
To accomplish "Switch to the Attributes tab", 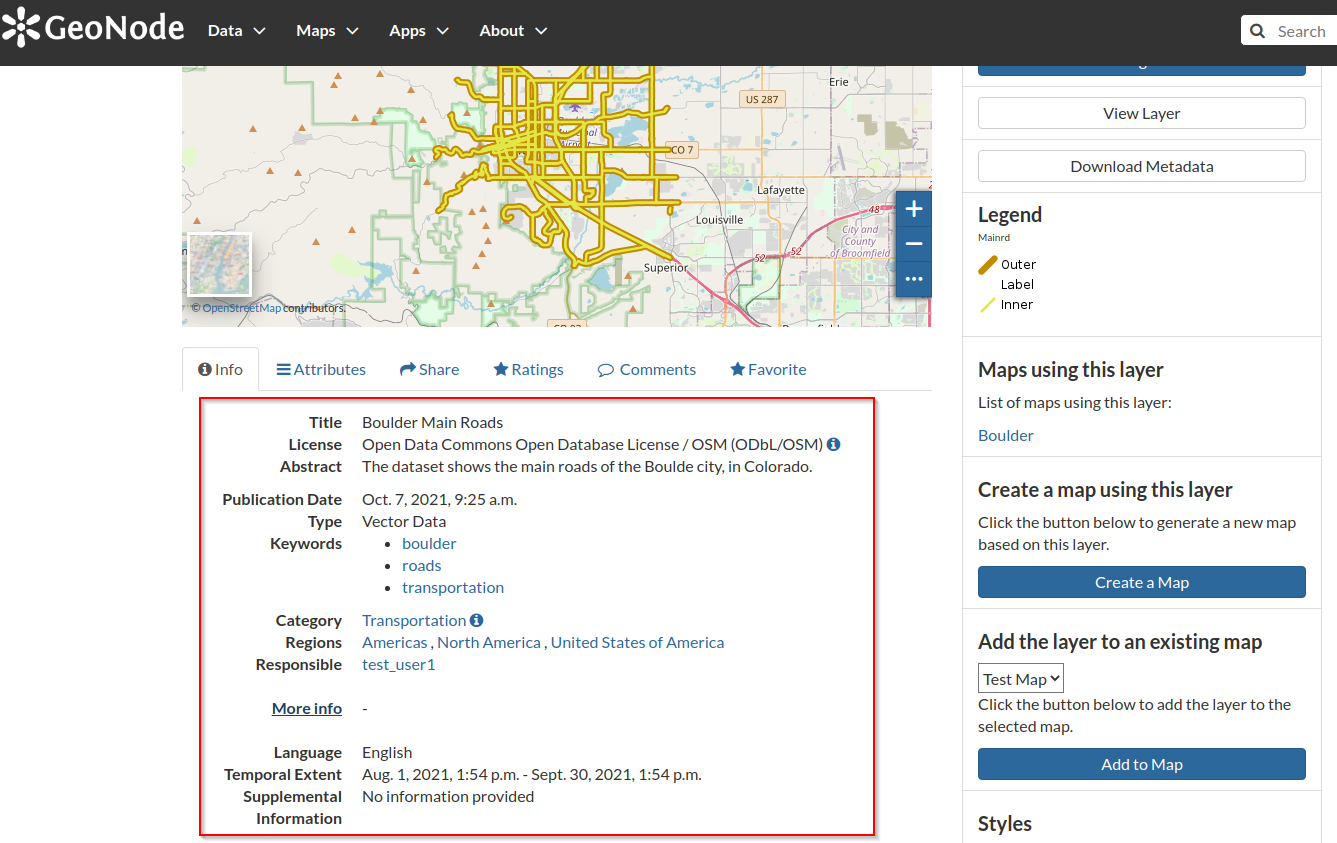I will 321,369.
